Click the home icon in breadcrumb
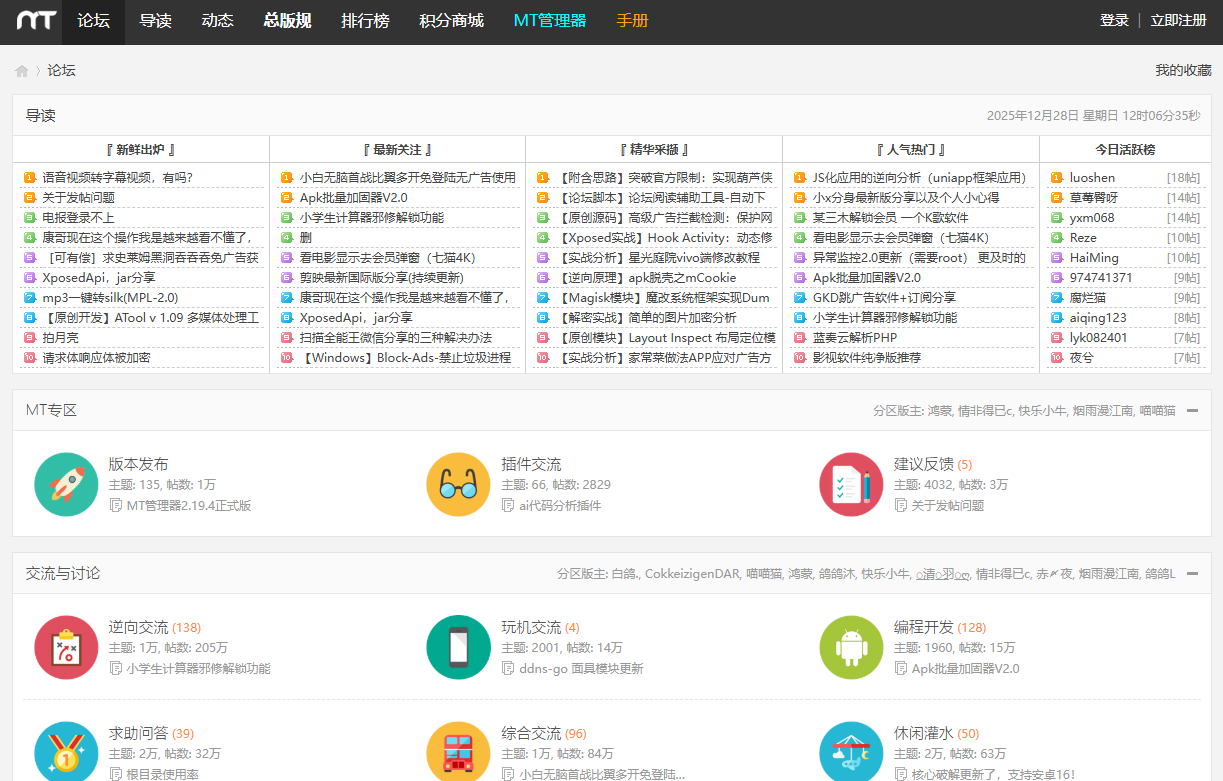Viewport: 1223px width, 781px height. [22, 71]
